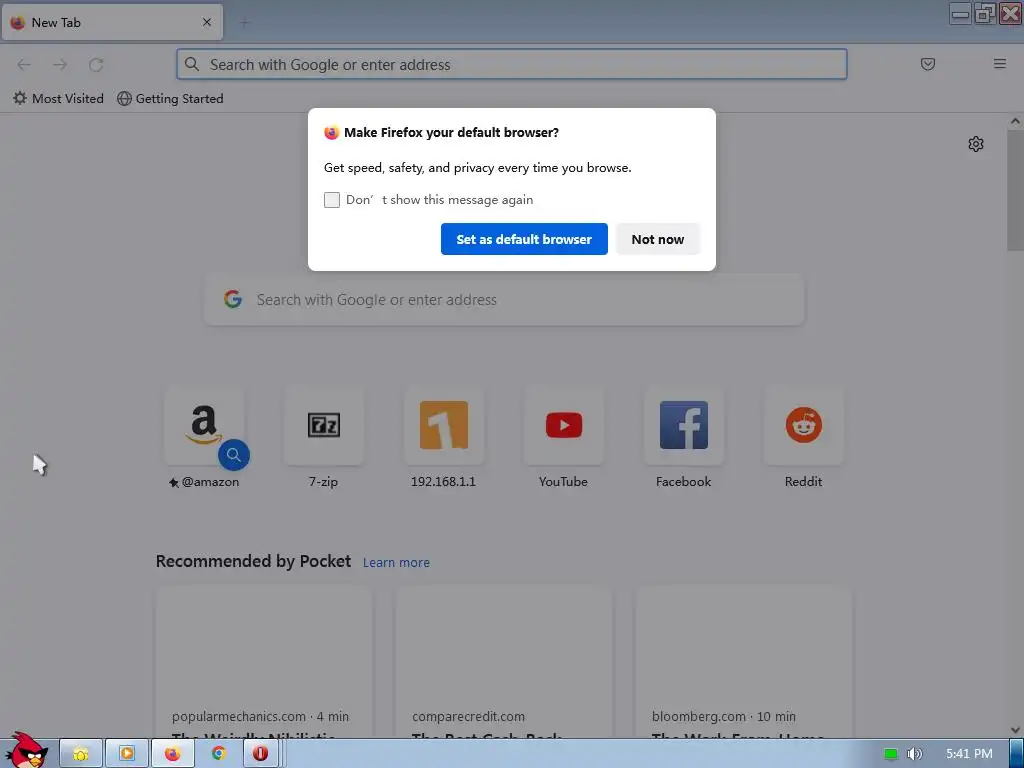This screenshot has height=768, width=1024.
Task: Click the Set as default browser button
Action: tap(524, 239)
